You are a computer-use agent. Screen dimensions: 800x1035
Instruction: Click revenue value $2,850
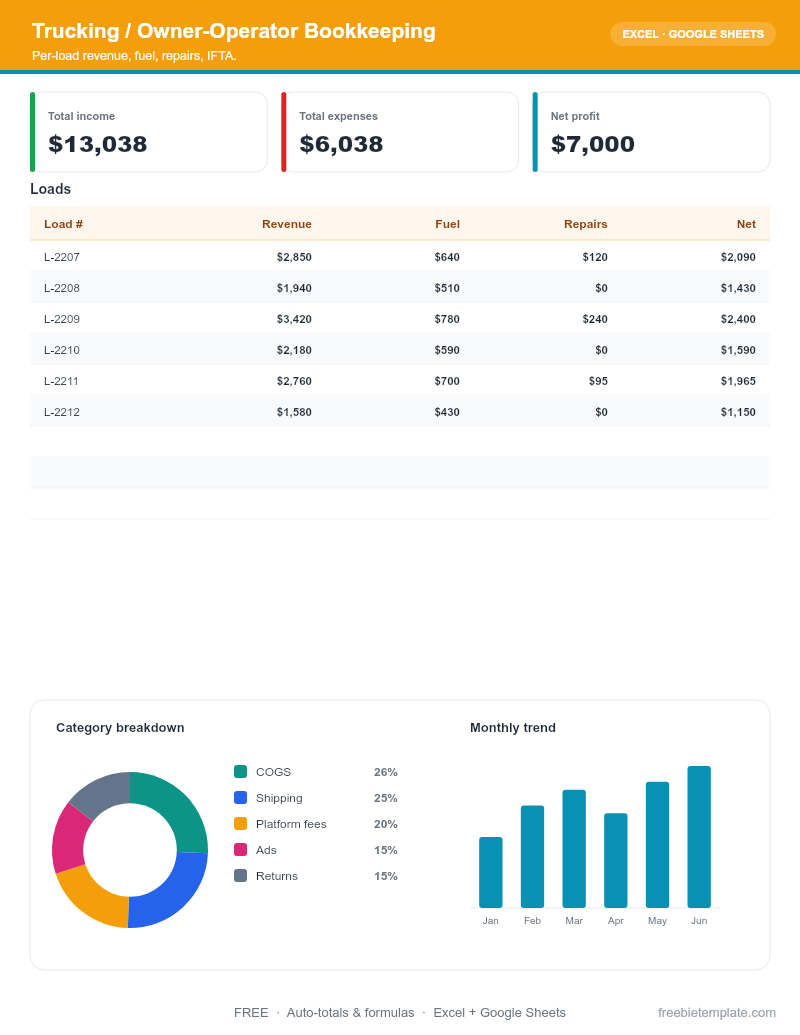(294, 257)
